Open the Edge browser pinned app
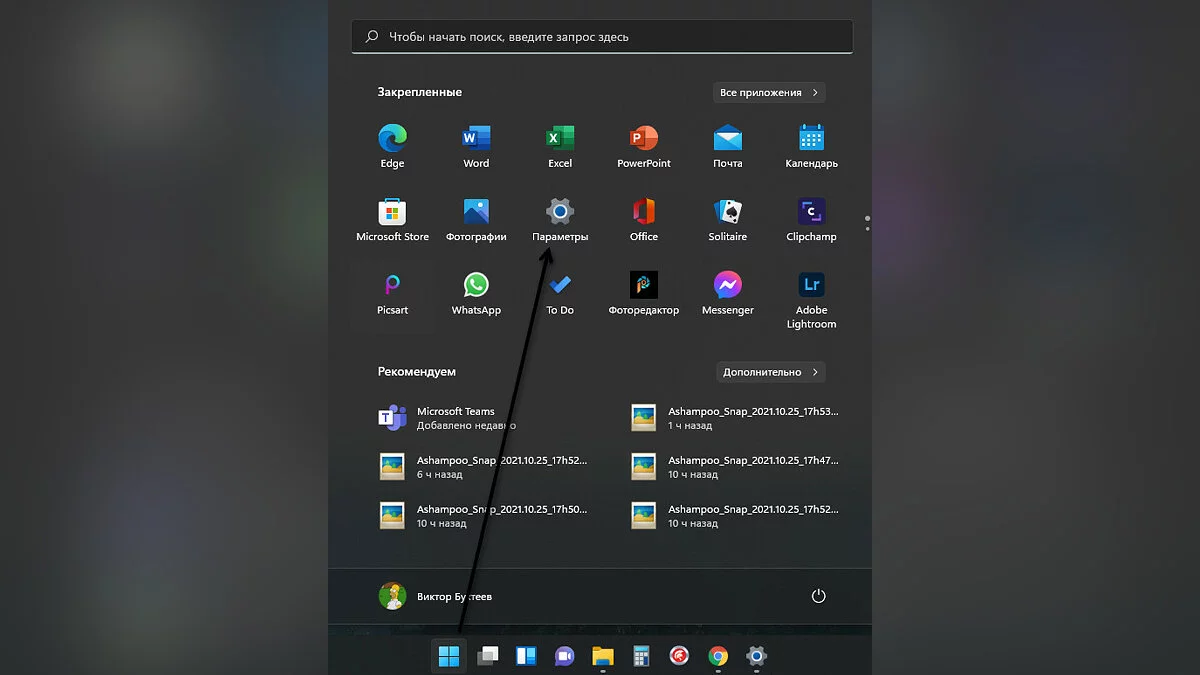This screenshot has height=675, width=1200. coord(392,147)
